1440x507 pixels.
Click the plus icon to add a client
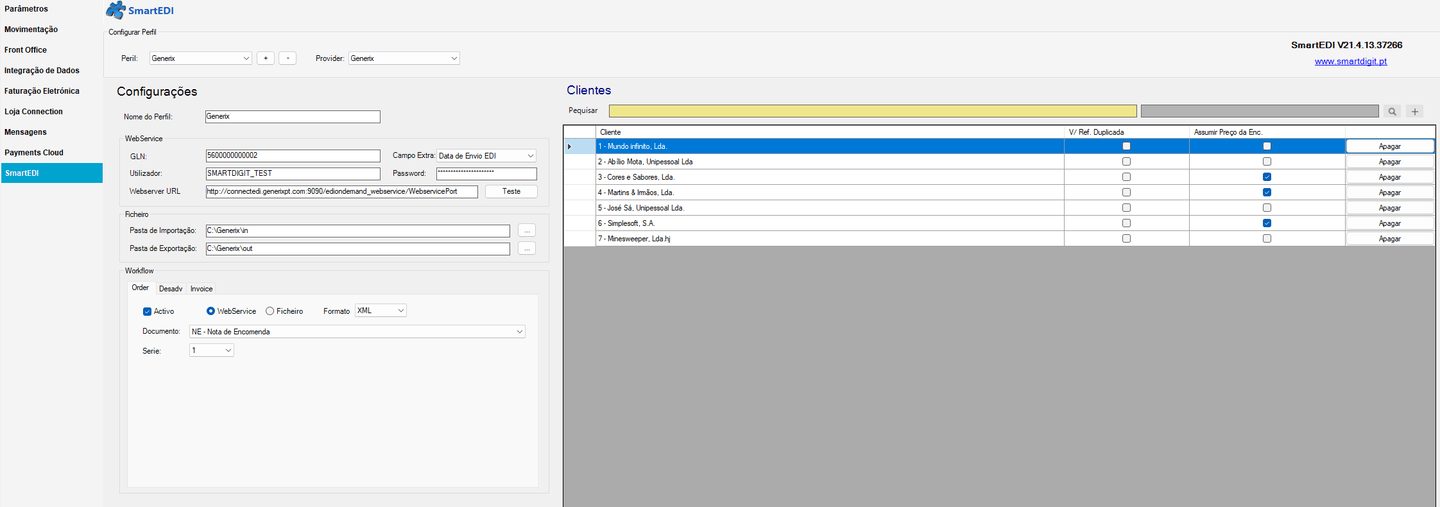(1415, 111)
